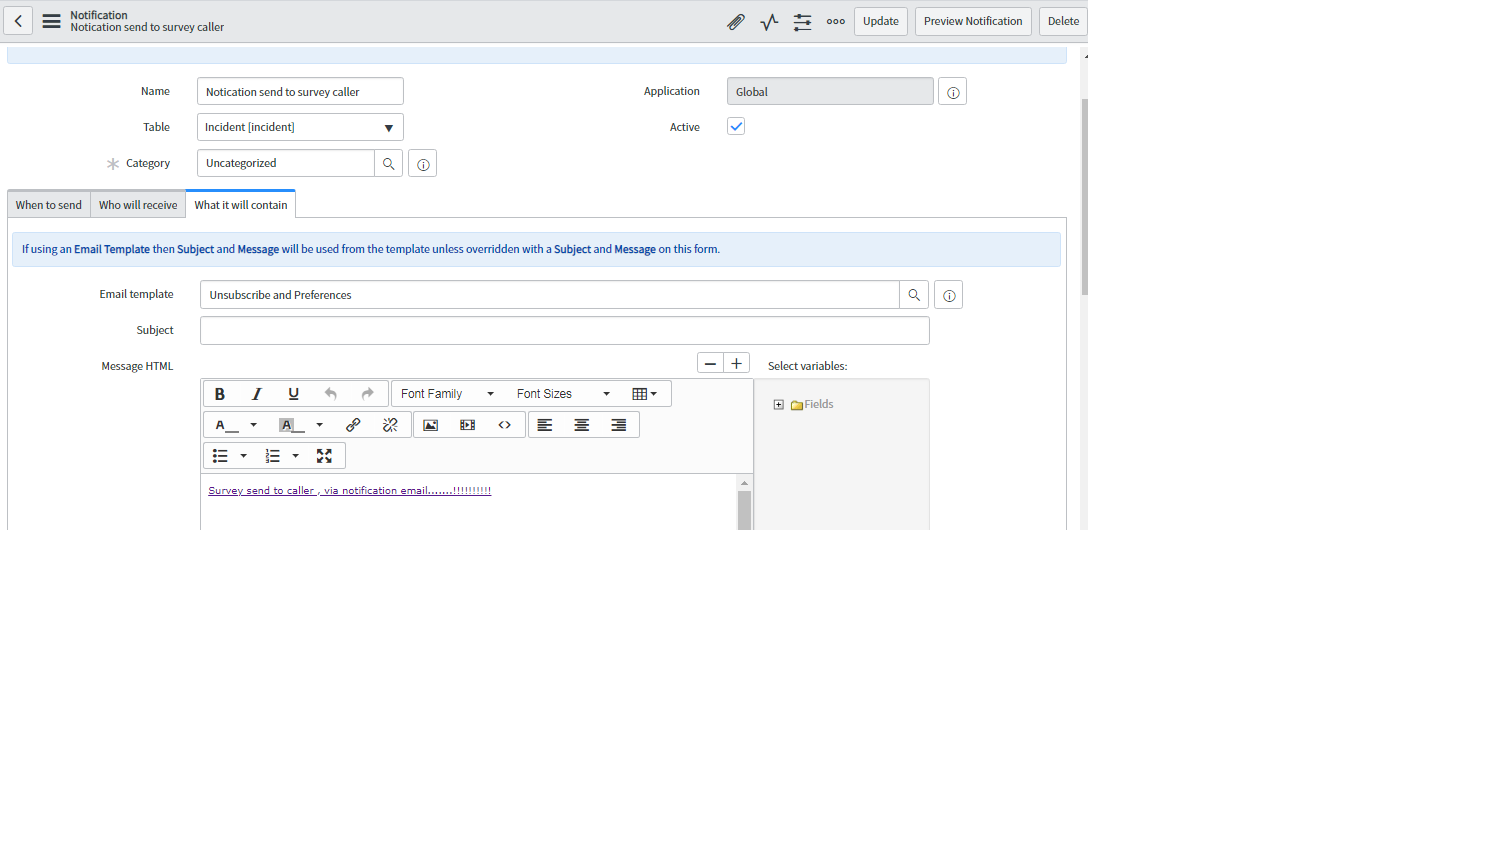Screen dimensions: 1498x856
Task: Open the more options ellipsis menu
Action: [x=836, y=21]
